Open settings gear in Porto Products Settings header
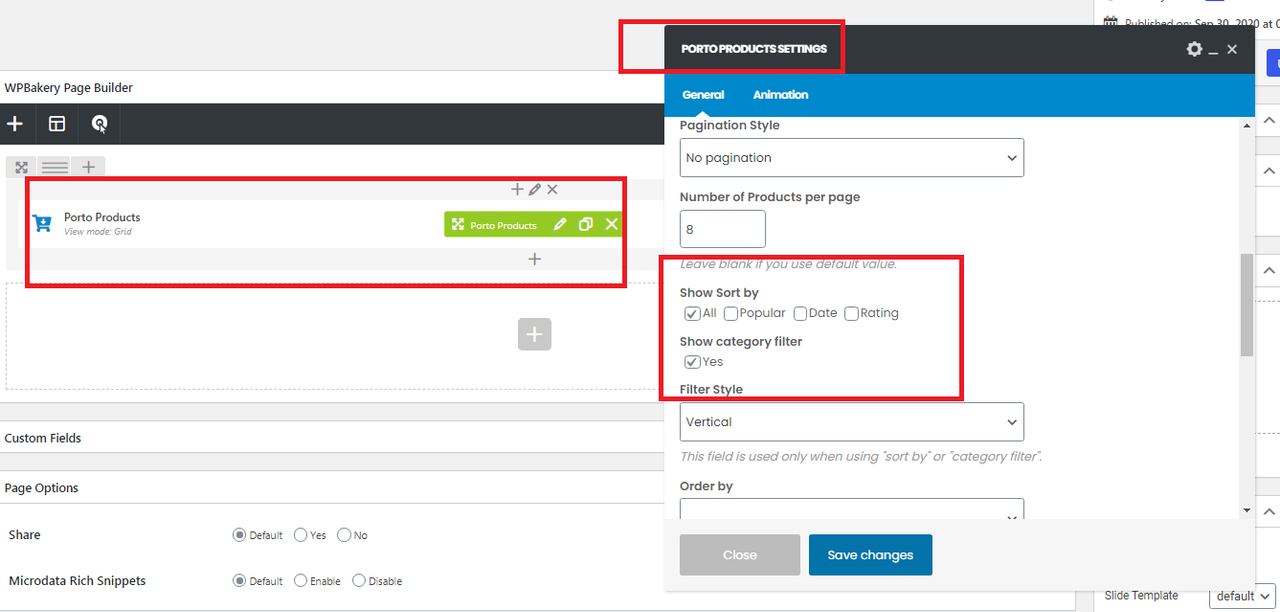 pos(1194,49)
